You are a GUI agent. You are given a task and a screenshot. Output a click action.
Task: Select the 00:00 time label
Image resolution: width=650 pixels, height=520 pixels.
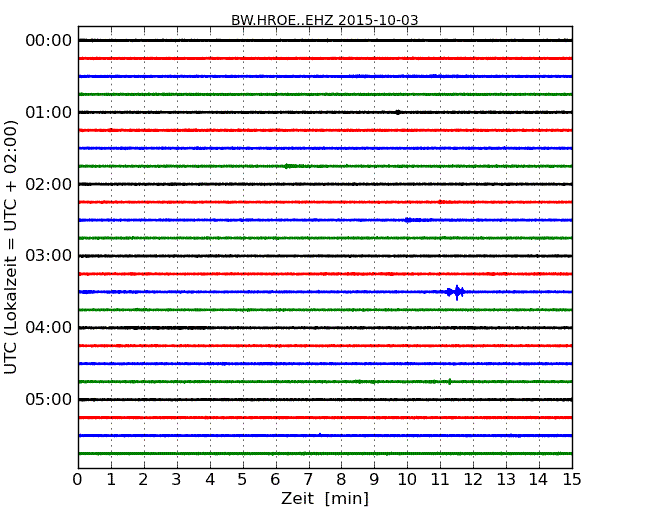[49, 41]
